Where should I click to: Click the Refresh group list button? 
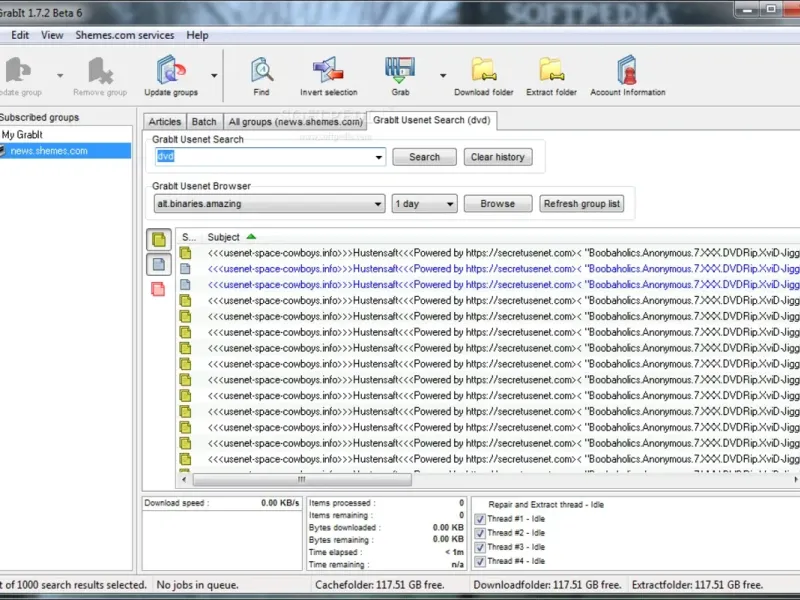pos(582,204)
